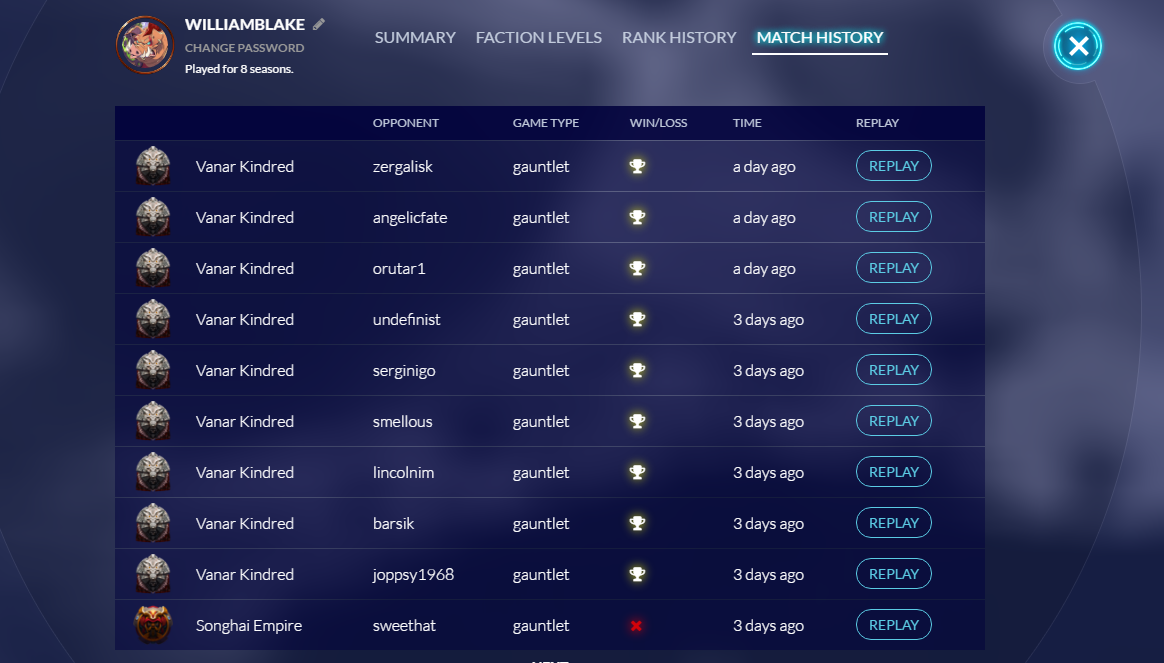Click the GAME TYPE column header

click(x=546, y=123)
